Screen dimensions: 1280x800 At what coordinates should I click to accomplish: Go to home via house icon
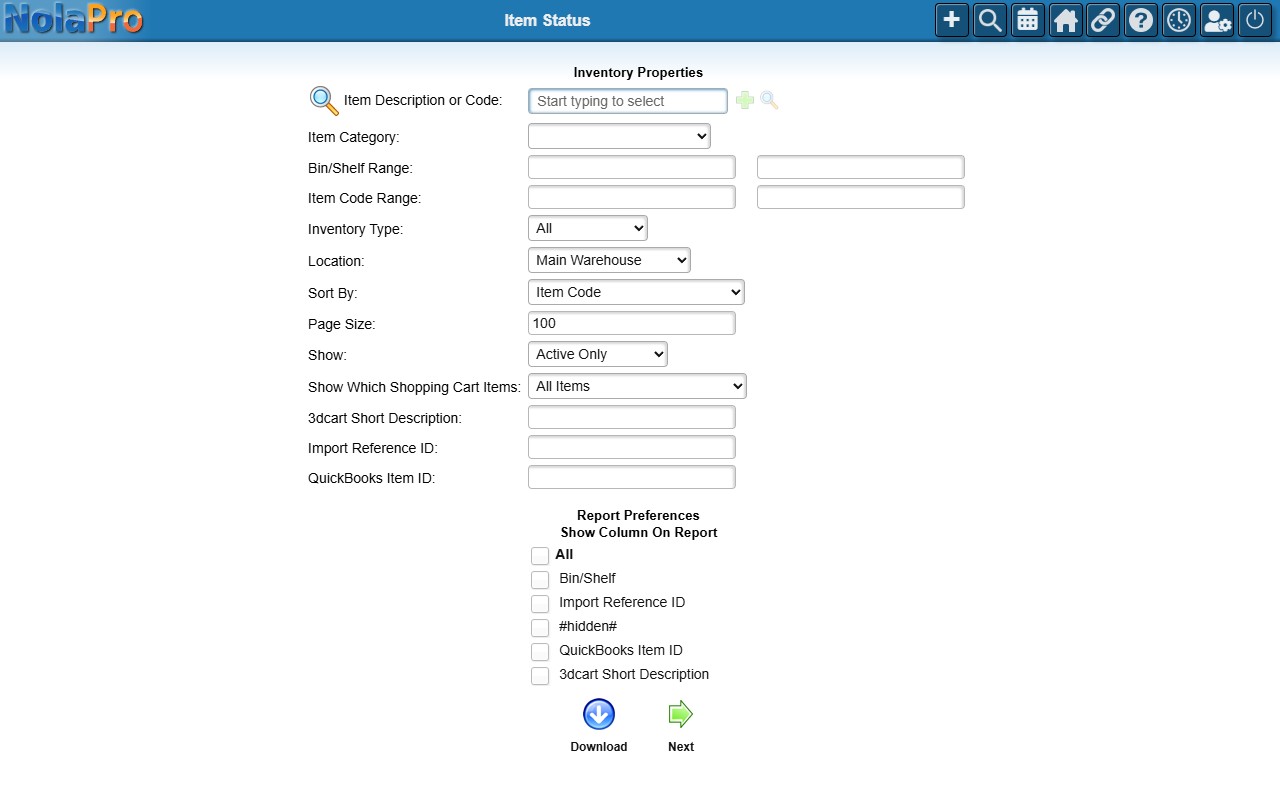point(1066,20)
